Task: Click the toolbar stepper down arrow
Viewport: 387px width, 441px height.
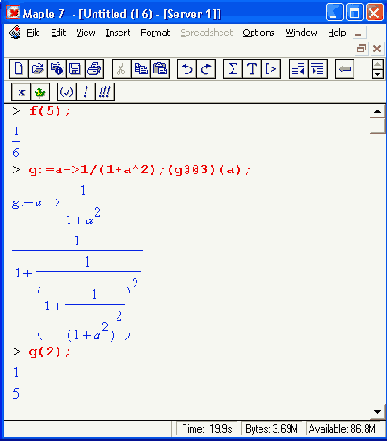Action: click(377, 74)
